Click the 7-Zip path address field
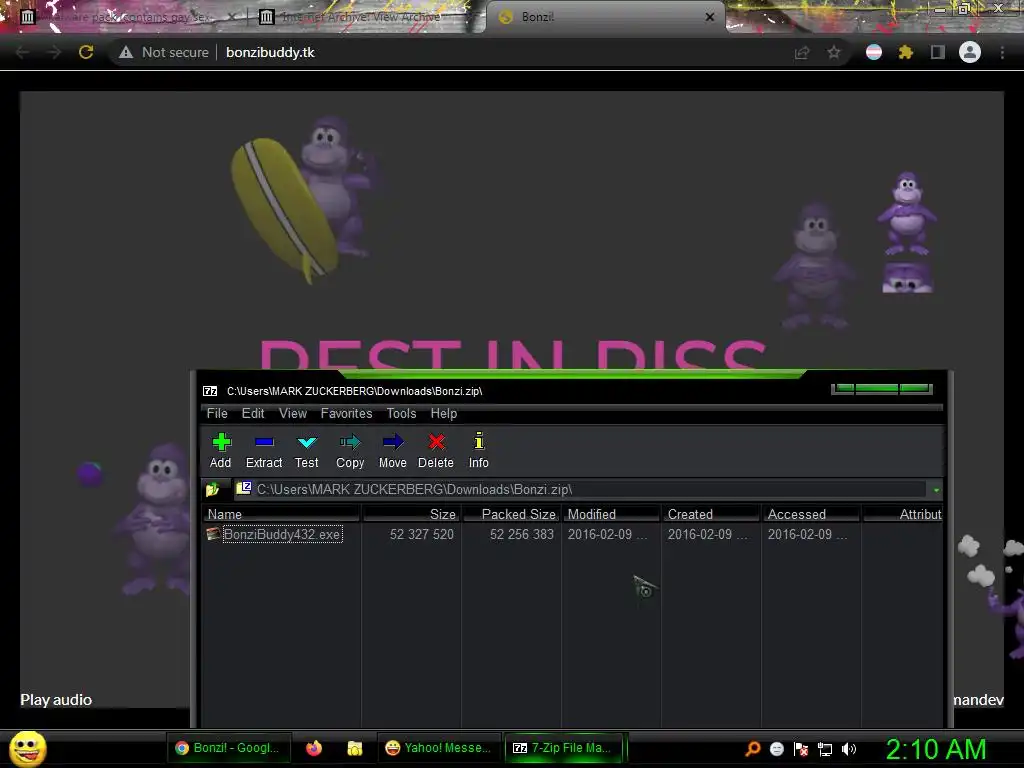Image resolution: width=1024 pixels, height=768 pixels. tap(581, 489)
